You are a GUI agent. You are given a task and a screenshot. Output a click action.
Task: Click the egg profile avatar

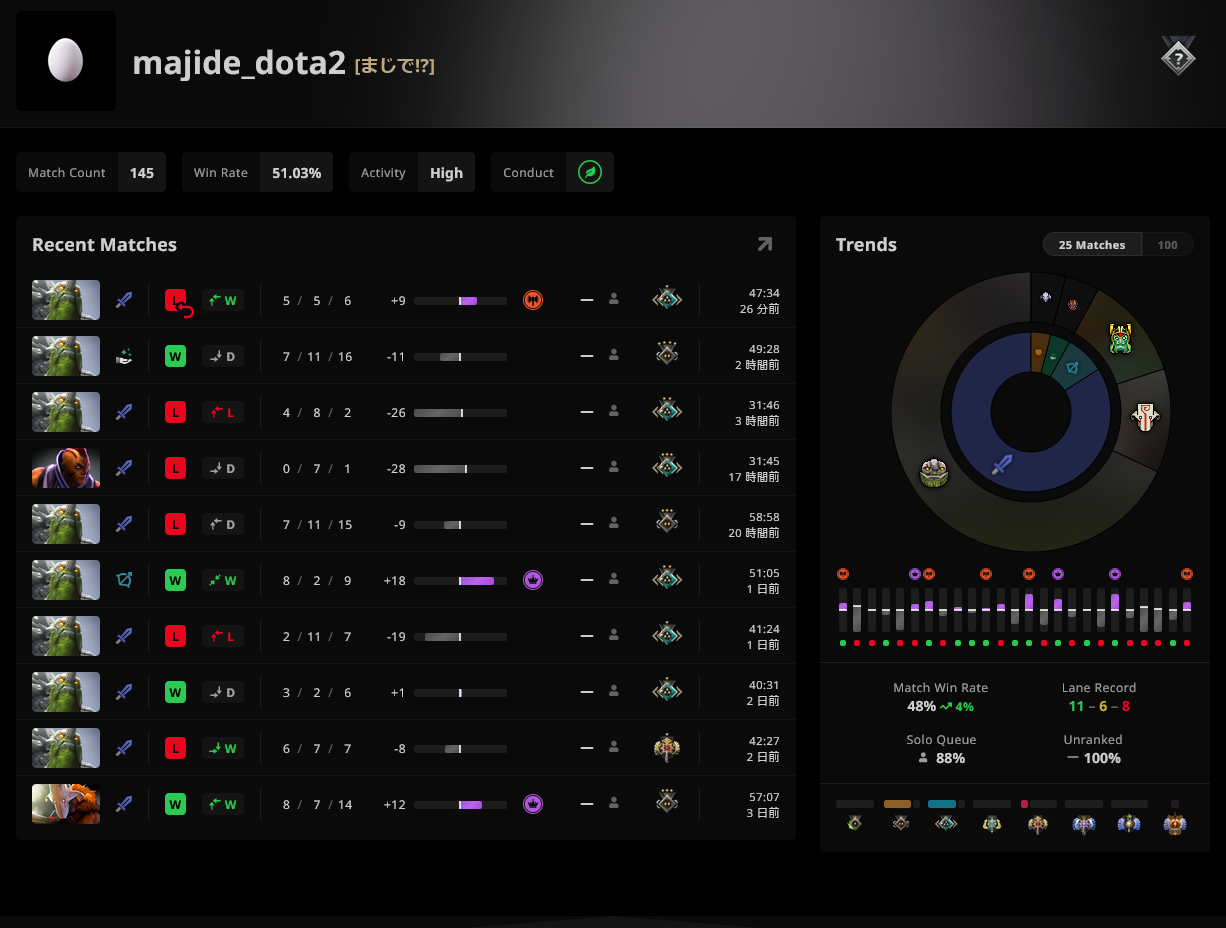[x=66, y=61]
